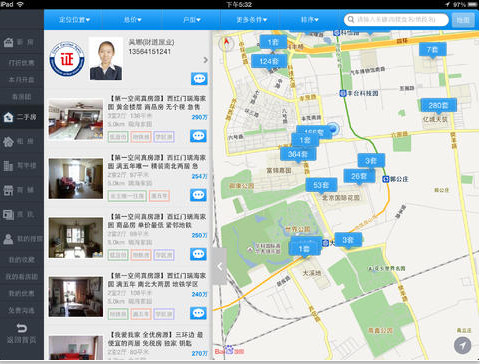Open the 黄金楼层 商品房 listing title
The height and width of the screenshot is (364, 480).
click(157, 103)
